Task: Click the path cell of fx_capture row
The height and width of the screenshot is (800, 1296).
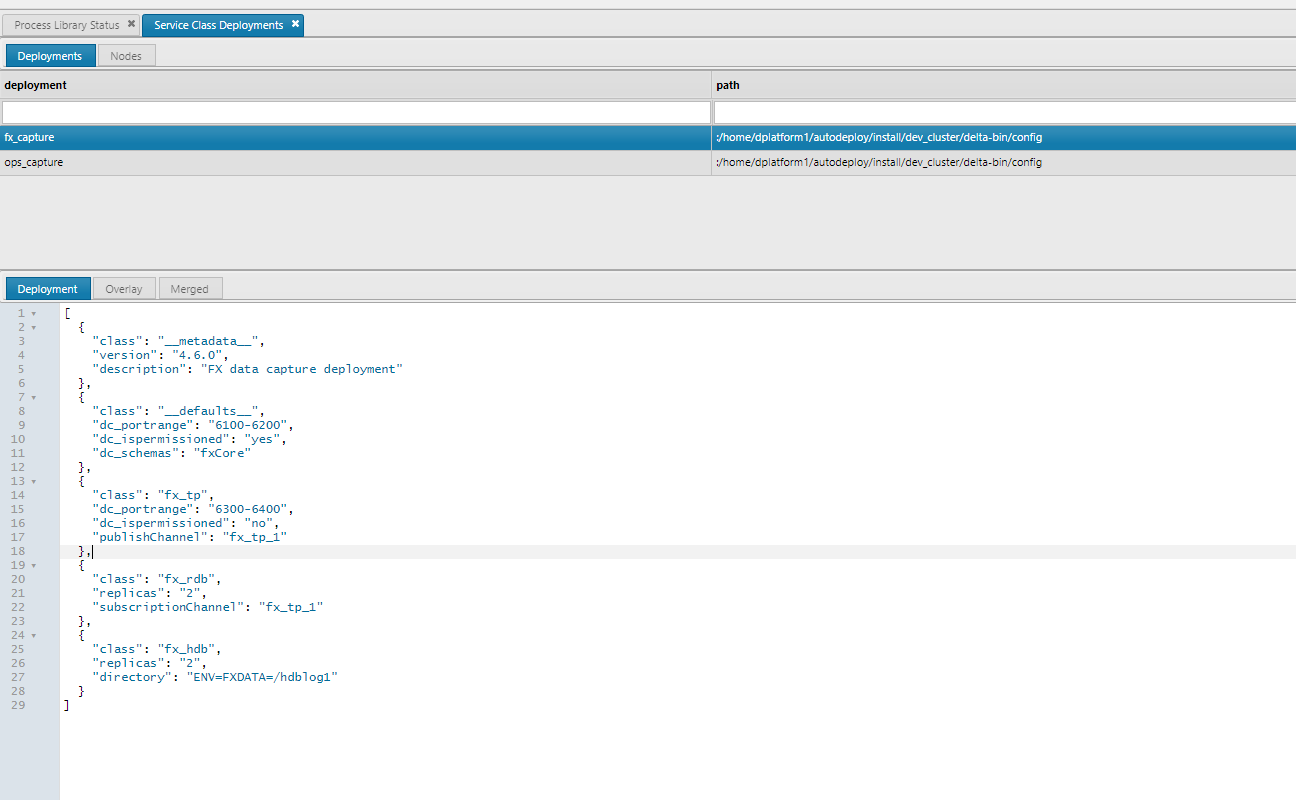Action: [x=1004, y=137]
